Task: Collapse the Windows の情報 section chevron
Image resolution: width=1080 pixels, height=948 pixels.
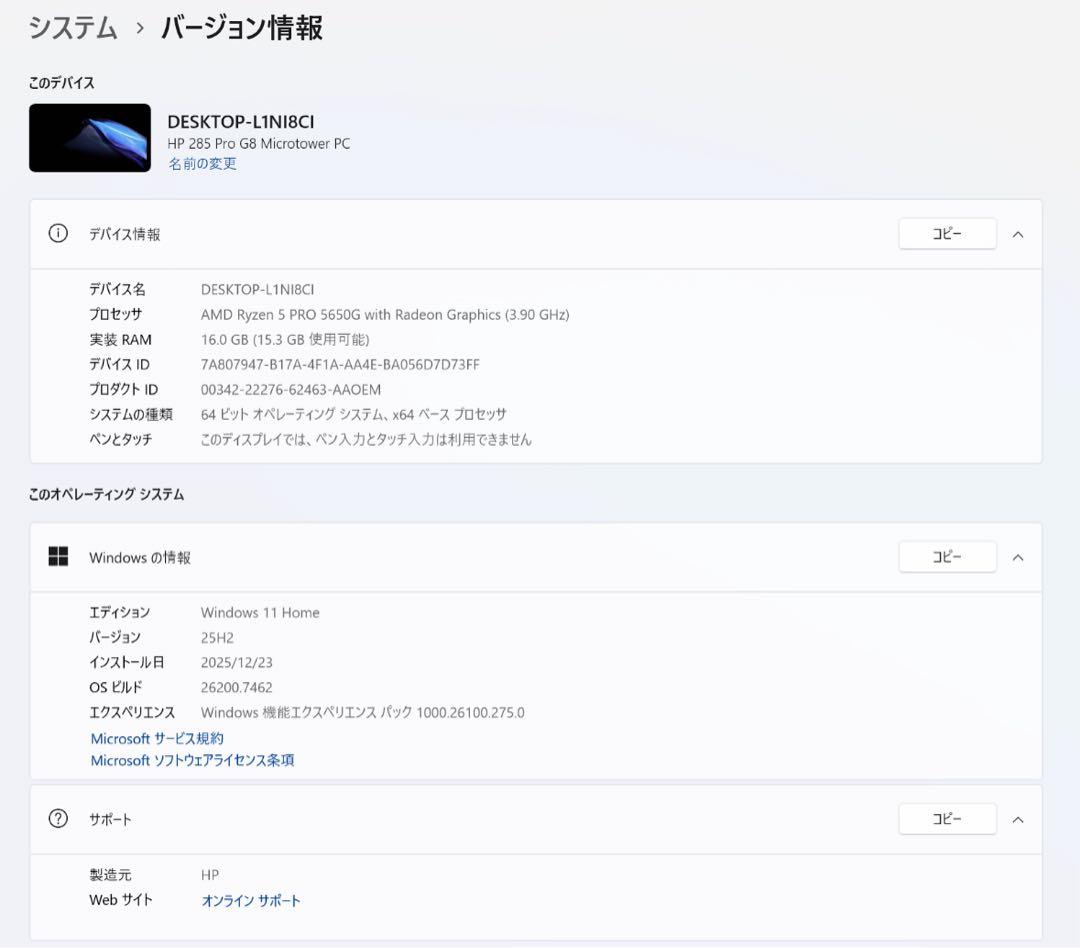Action: (x=1018, y=556)
